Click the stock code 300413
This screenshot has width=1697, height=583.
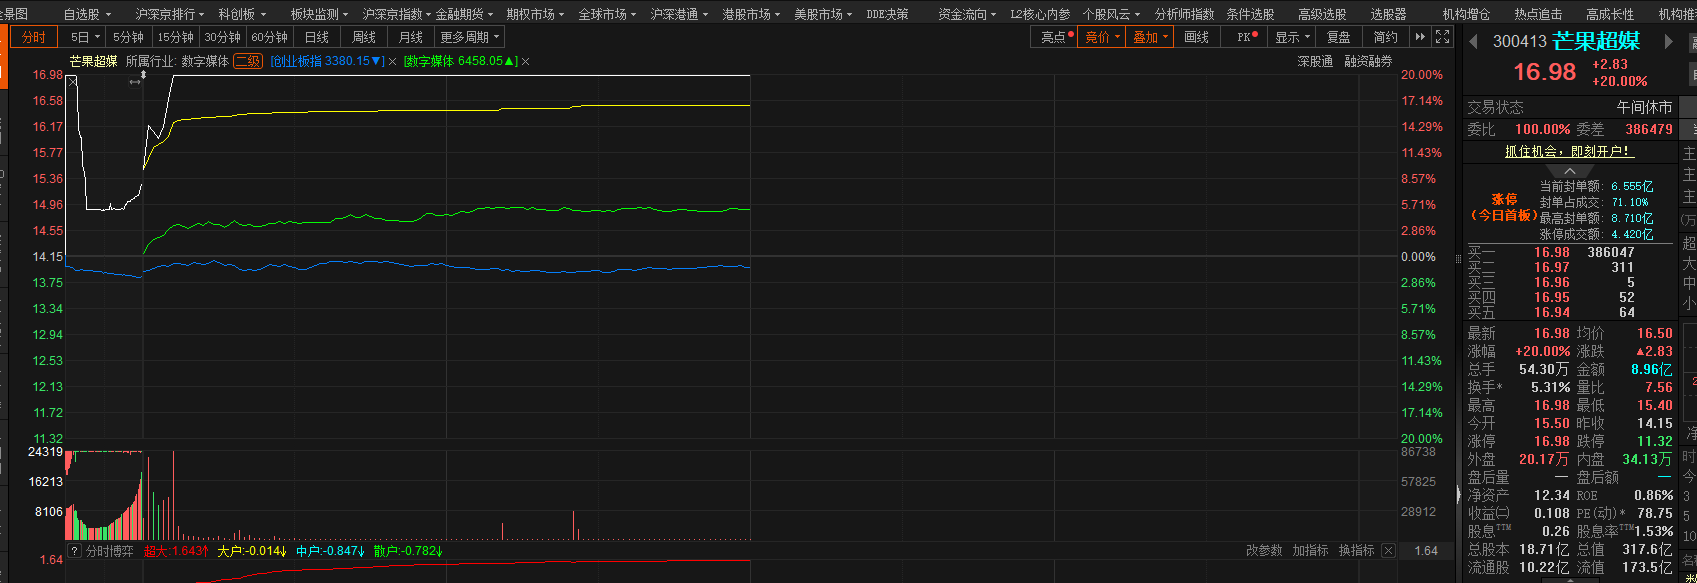click(1519, 42)
